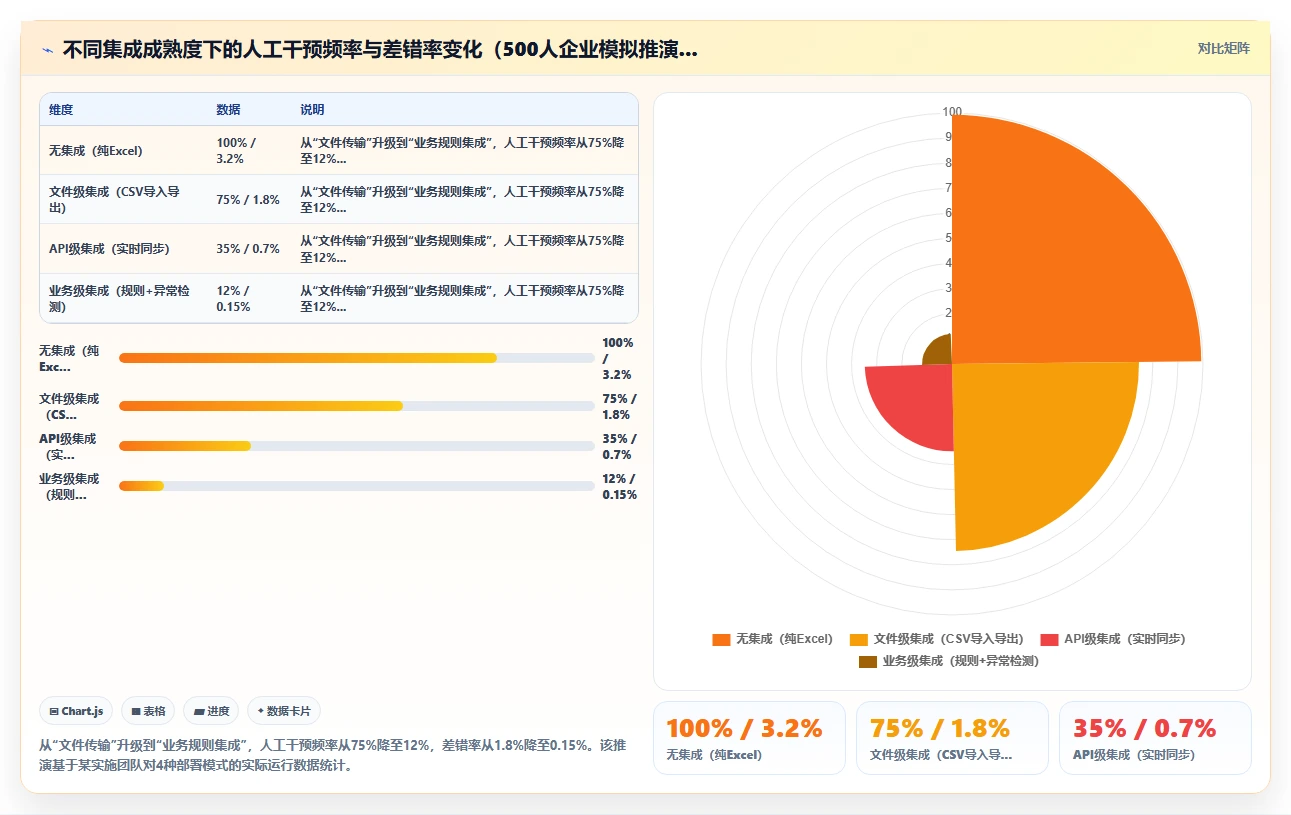This screenshot has width=1291, height=815.
Task: Open the 75% / 1.8% data card
Action: coord(952,738)
